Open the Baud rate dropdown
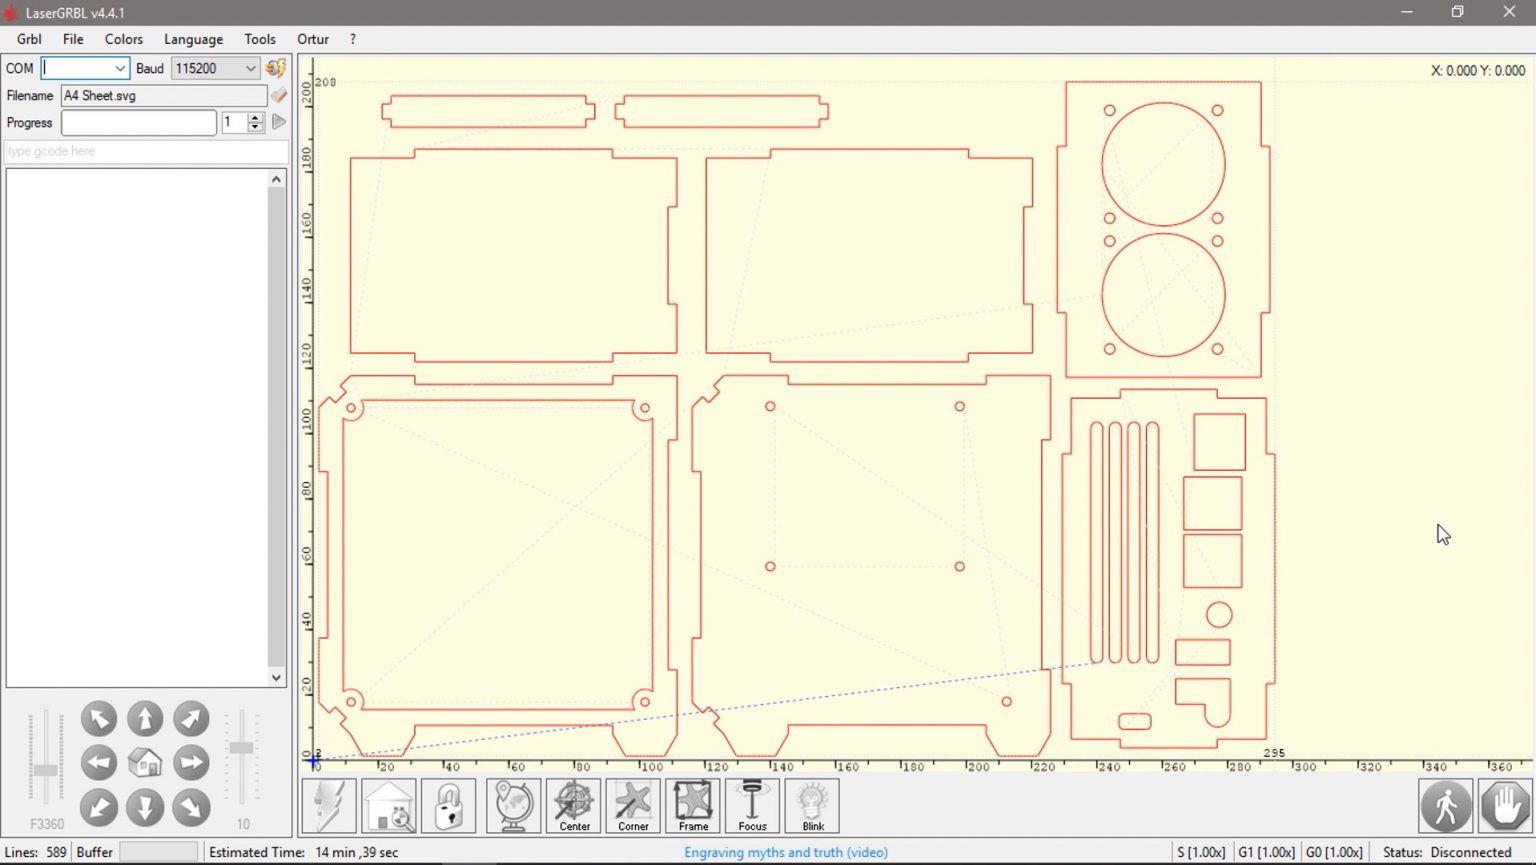The width and height of the screenshot is (1536, 865). pyautogui.click(x=249, y=68)
